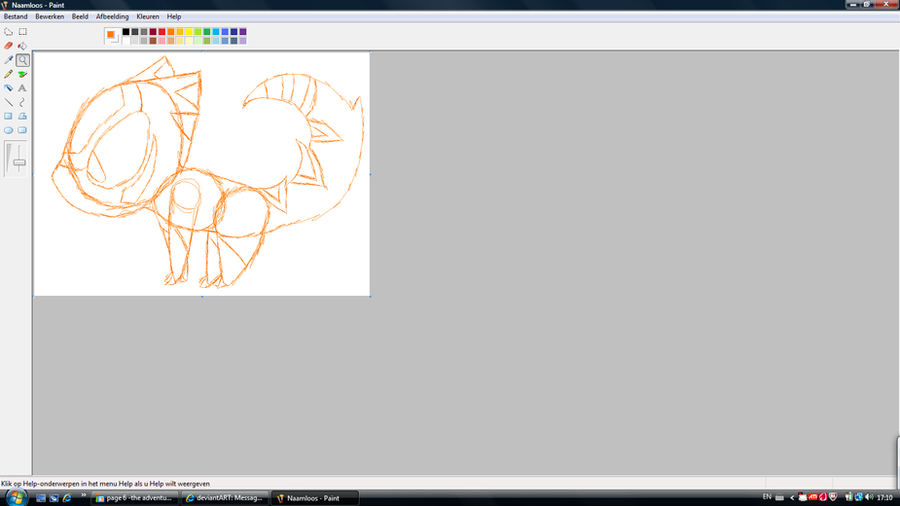Select the Ellipse shape tool
This screenshot has height=506, width=900.
[8, 130]
